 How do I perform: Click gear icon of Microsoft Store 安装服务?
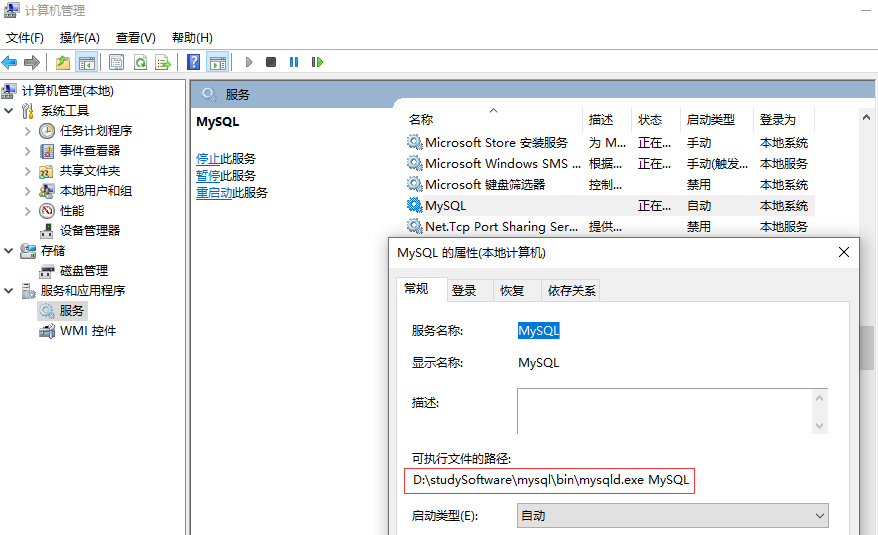coord(414,142)
